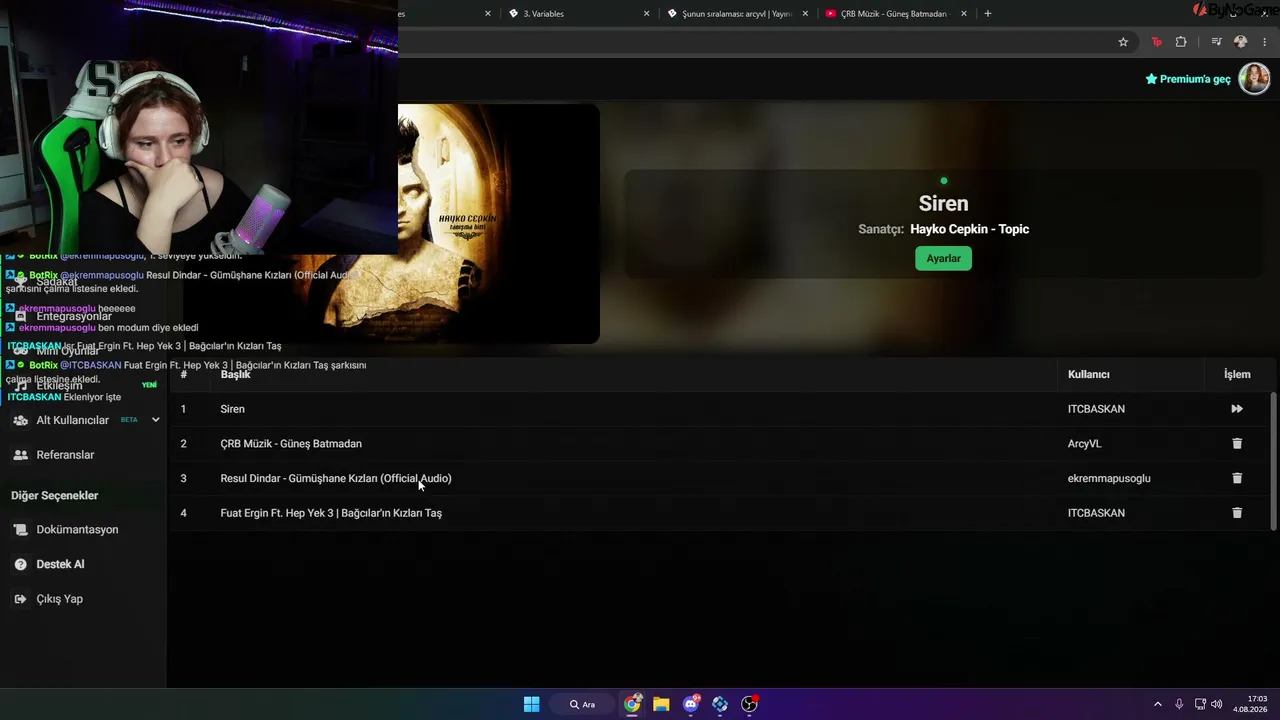Click the Referanslar people icon
This screenshot has width=1280, height=720.
pyautogui.click(x=20, y=455)
